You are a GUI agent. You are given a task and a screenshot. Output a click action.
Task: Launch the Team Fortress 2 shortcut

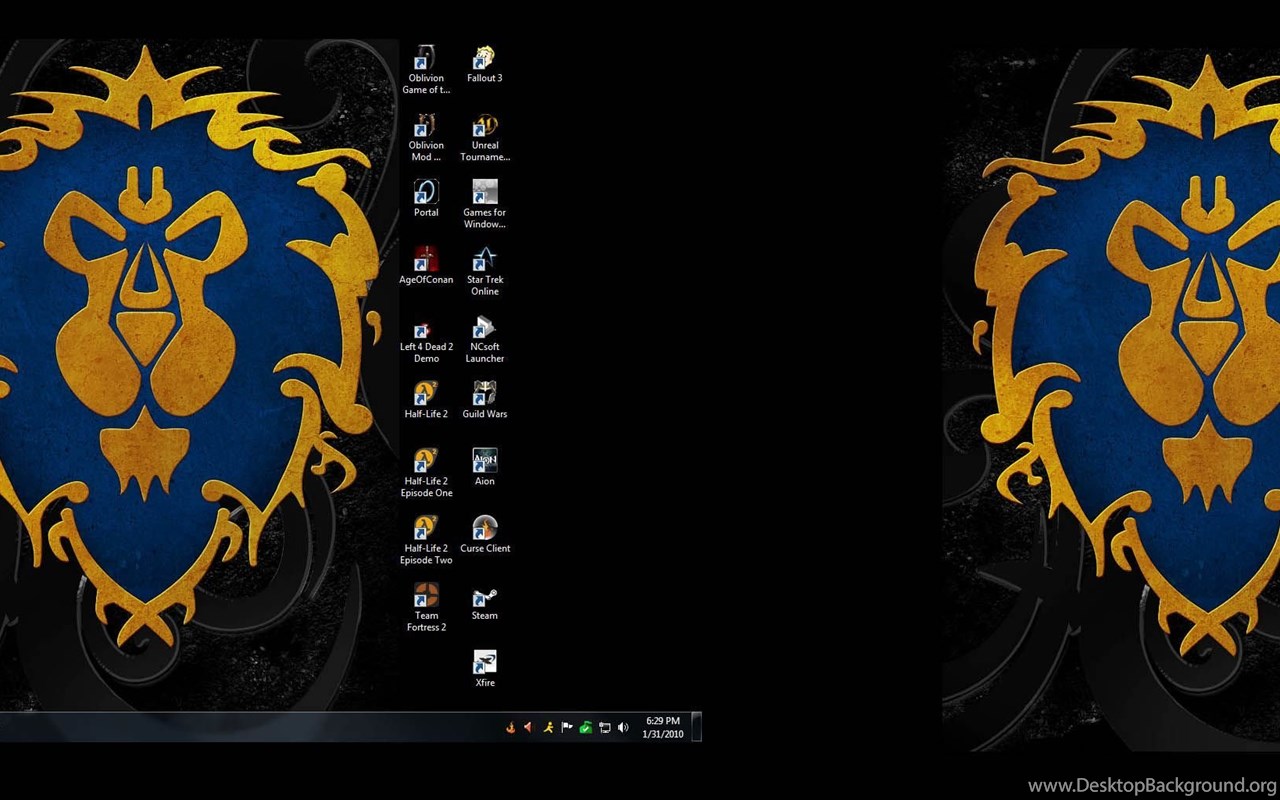(426, 606)
